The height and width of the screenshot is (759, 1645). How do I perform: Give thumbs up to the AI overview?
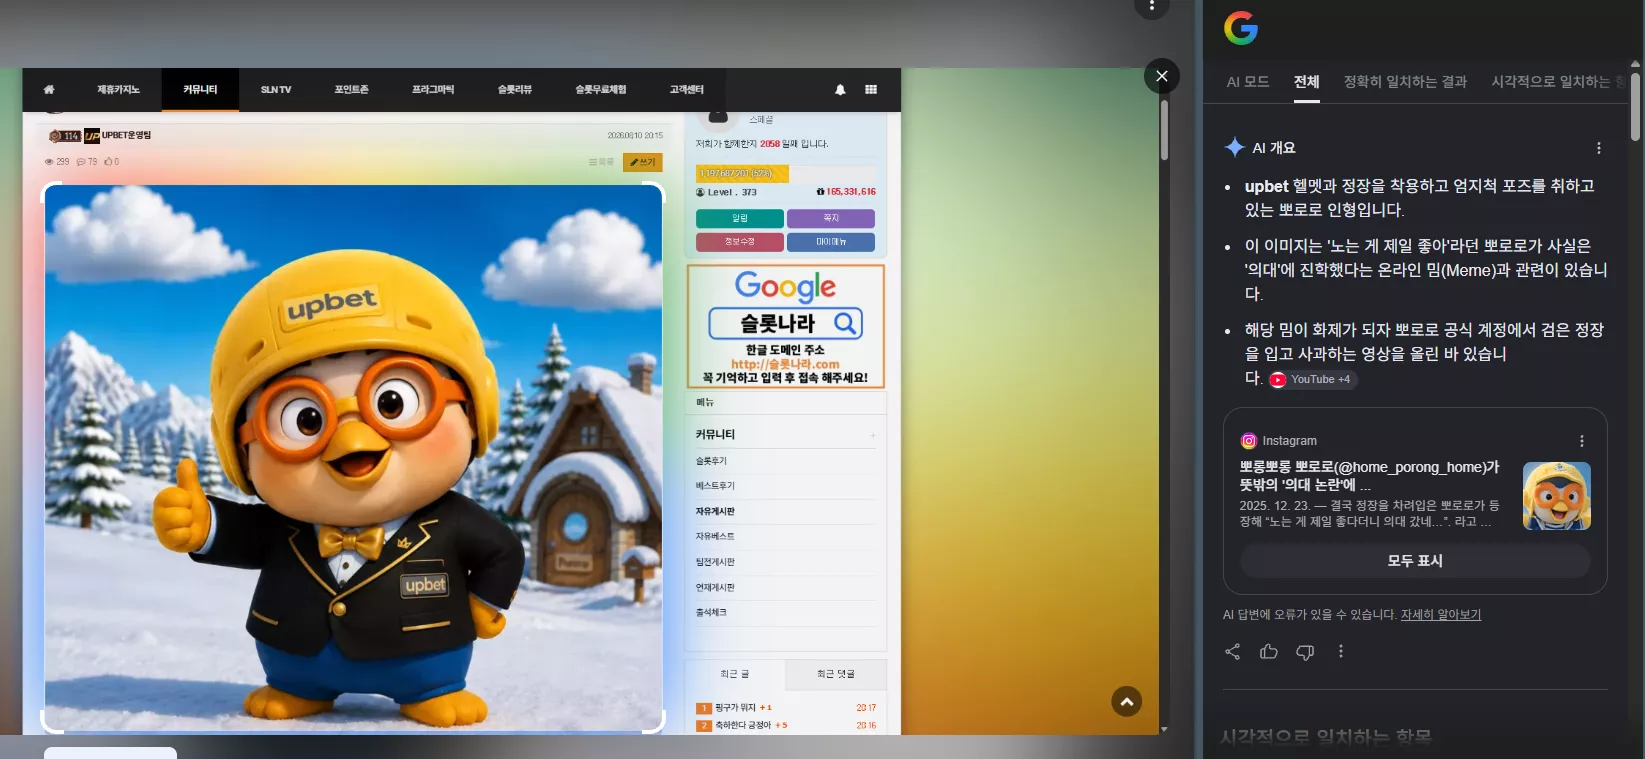coord(1269,652)
